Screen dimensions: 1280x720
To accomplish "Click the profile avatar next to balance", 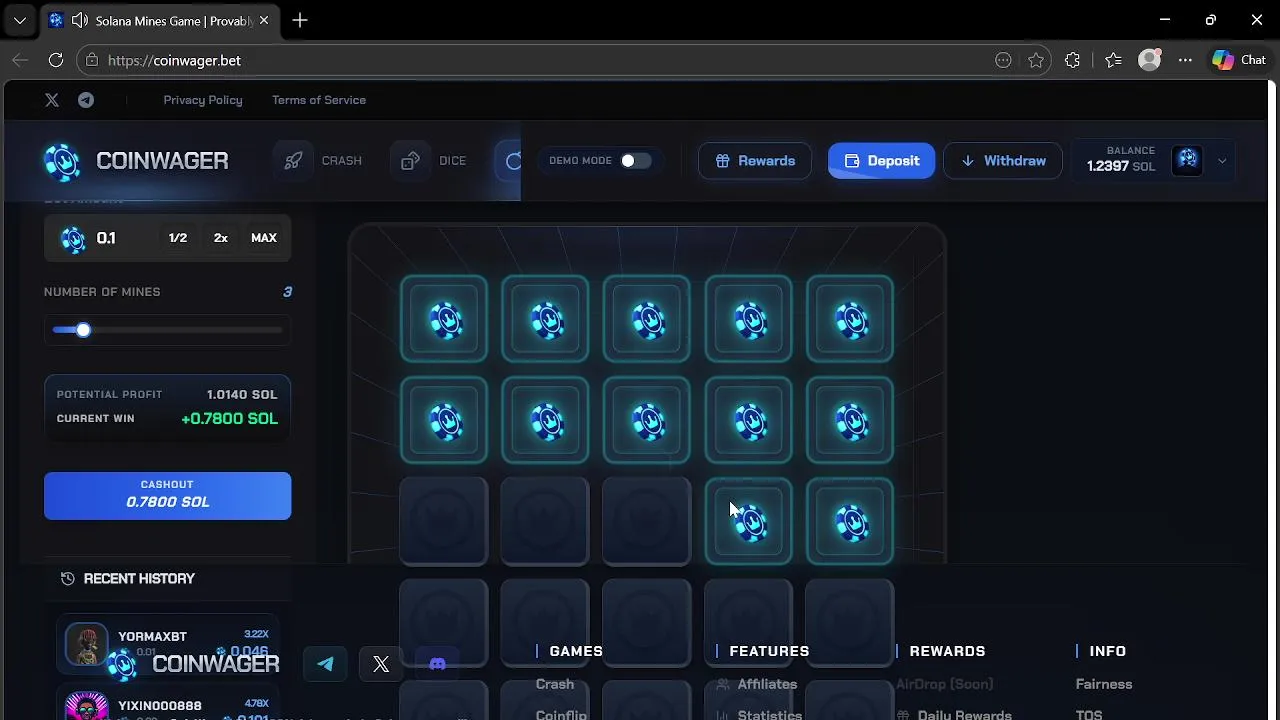I will (x=1187, y=160).
